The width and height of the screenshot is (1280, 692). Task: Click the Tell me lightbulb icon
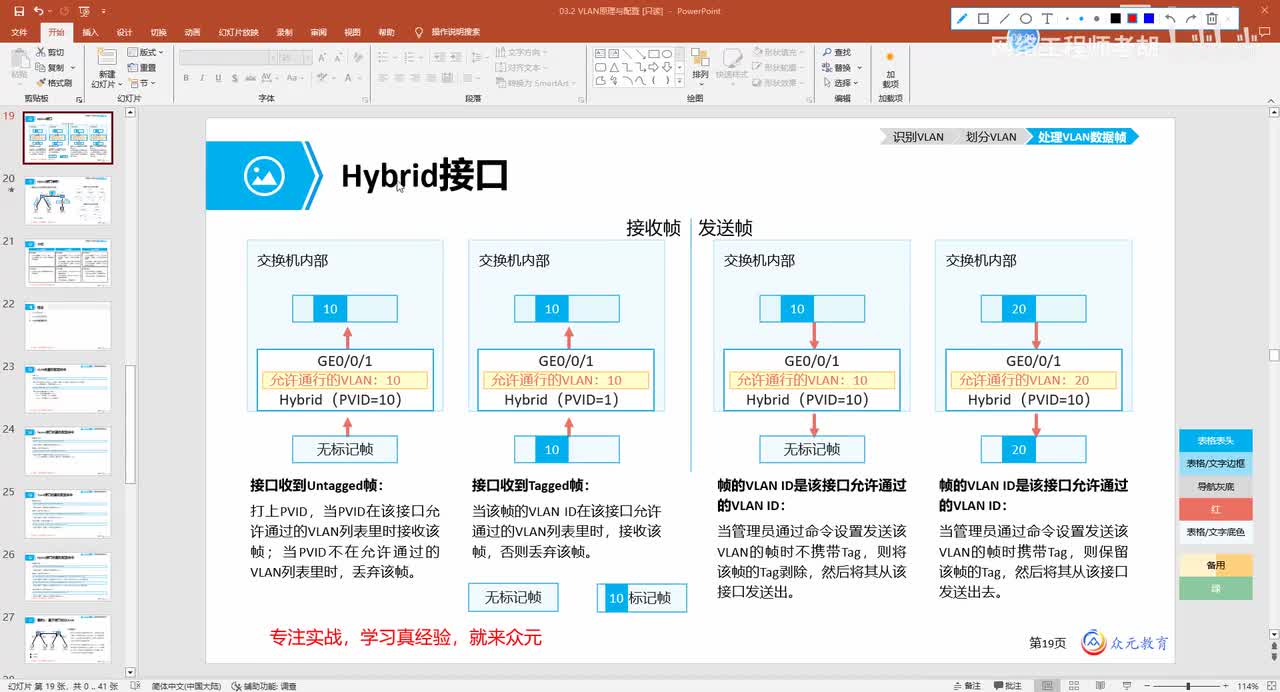coord(418,32)
